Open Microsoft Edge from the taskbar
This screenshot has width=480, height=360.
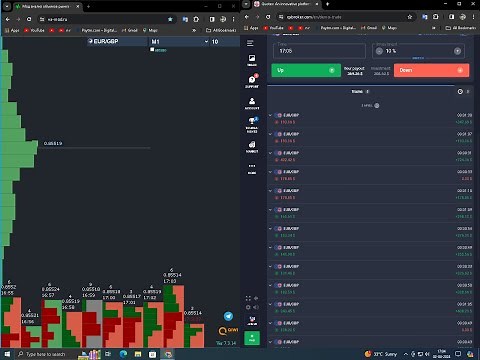tap(123, 354)
